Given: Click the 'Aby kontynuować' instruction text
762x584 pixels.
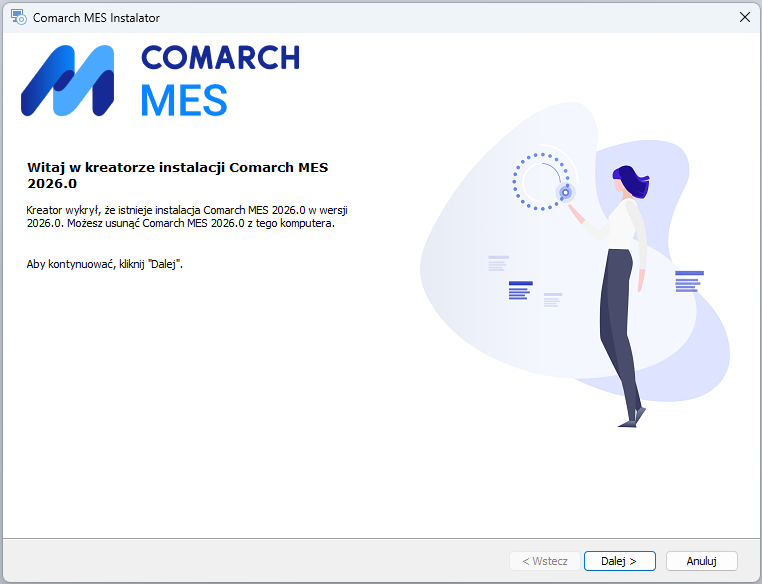Looking at the screenshot, I should pos(104,264).
